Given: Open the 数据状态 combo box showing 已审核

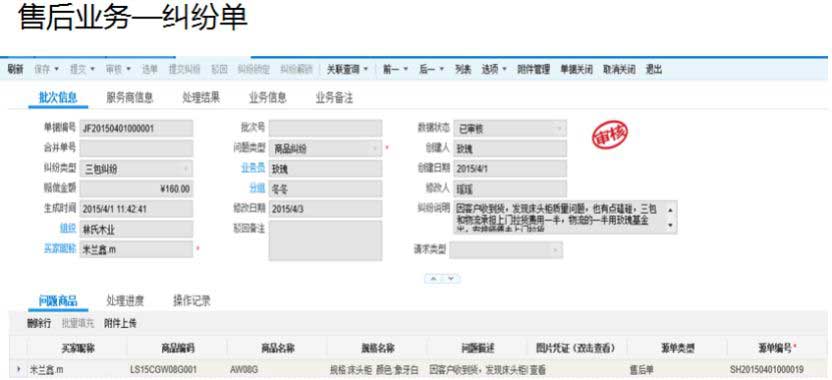Looking at the screenshot, I should 510,128.
